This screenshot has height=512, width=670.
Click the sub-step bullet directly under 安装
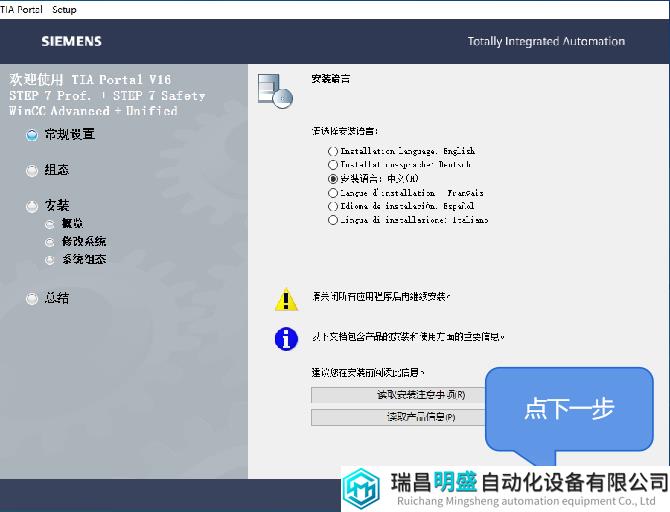pyautogui.click(x=50, y=224)
